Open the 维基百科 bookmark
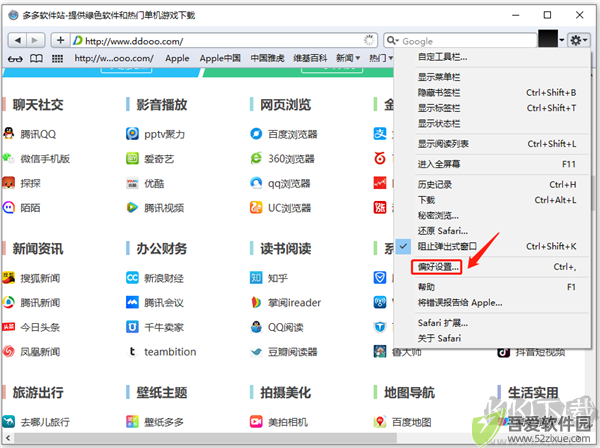The image size is (600, 448). (x=310, y=58)
